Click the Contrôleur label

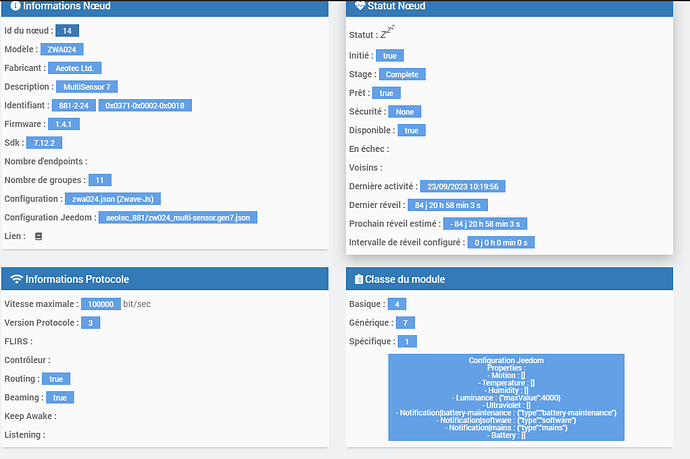[27, 360]
